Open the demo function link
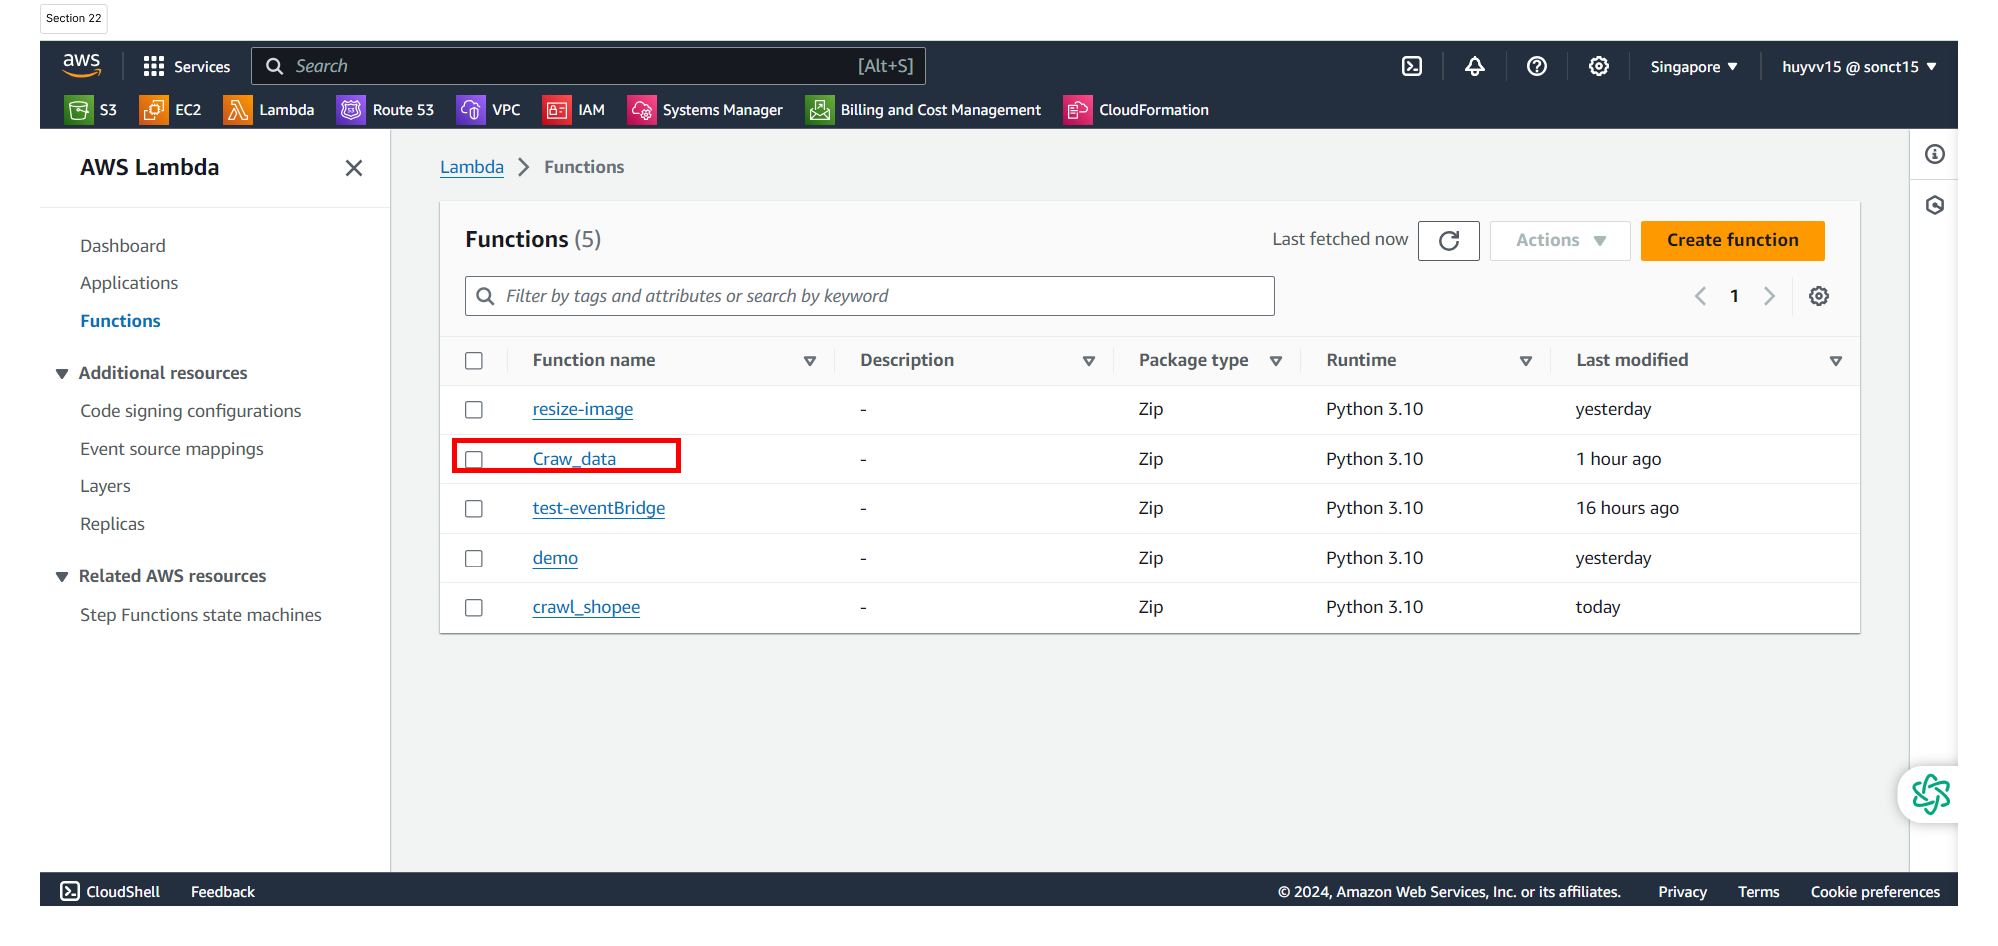Viewport: 1998px width, 946px height. point(555,558)
